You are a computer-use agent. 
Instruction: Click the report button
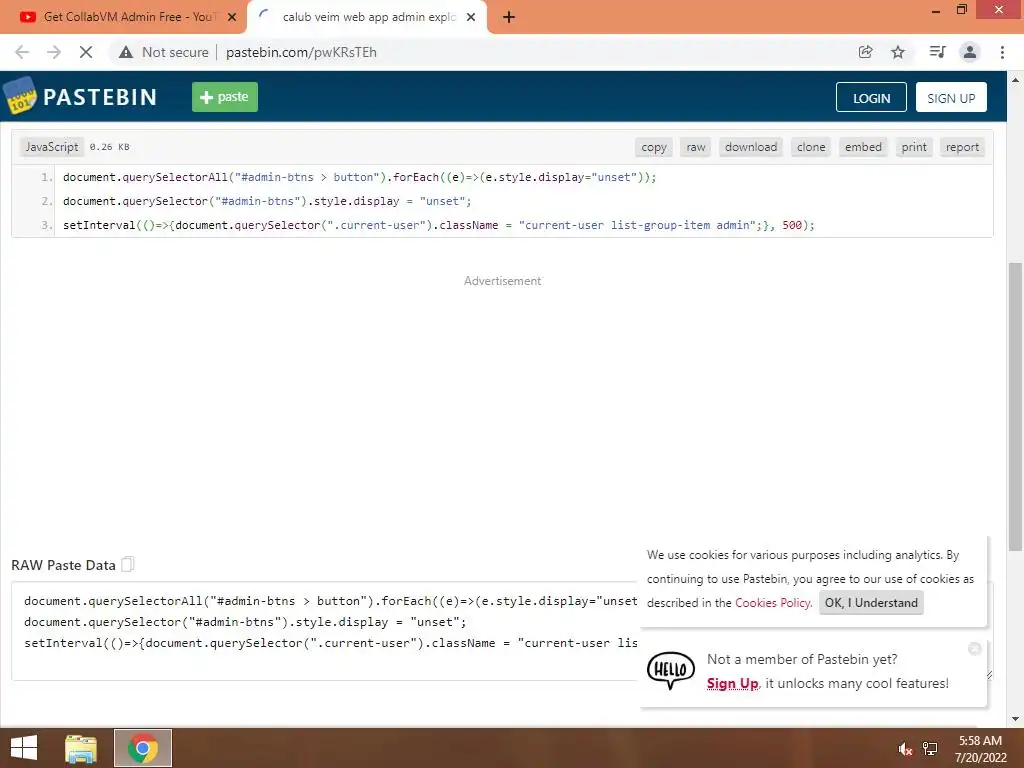[963, 147]
